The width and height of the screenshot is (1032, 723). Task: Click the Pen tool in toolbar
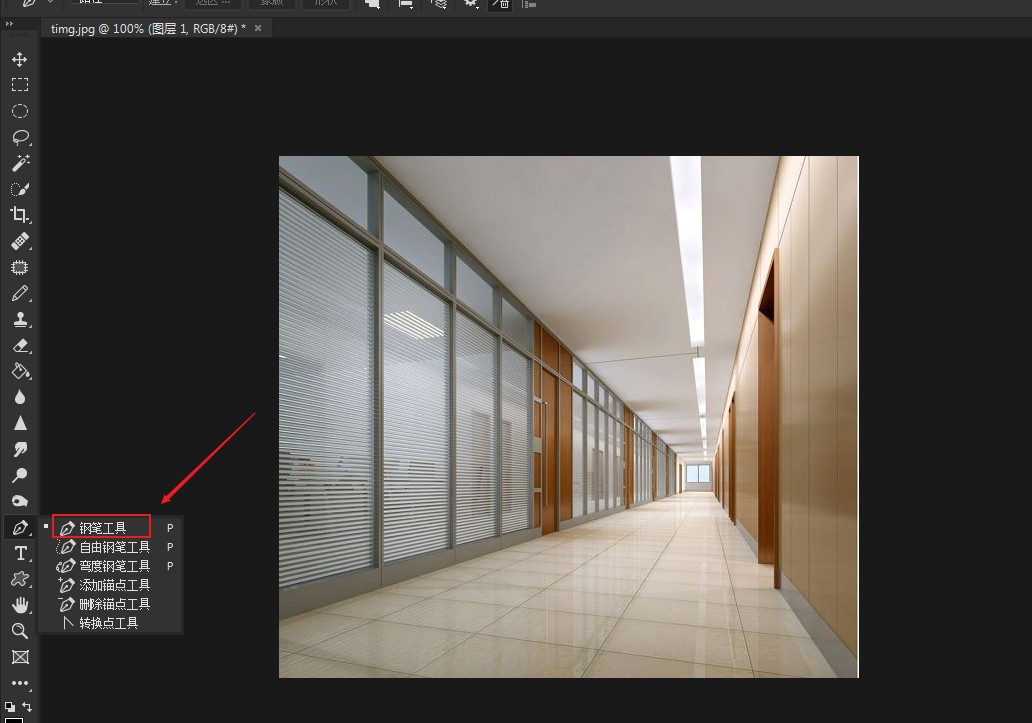(x=20, y=527)
